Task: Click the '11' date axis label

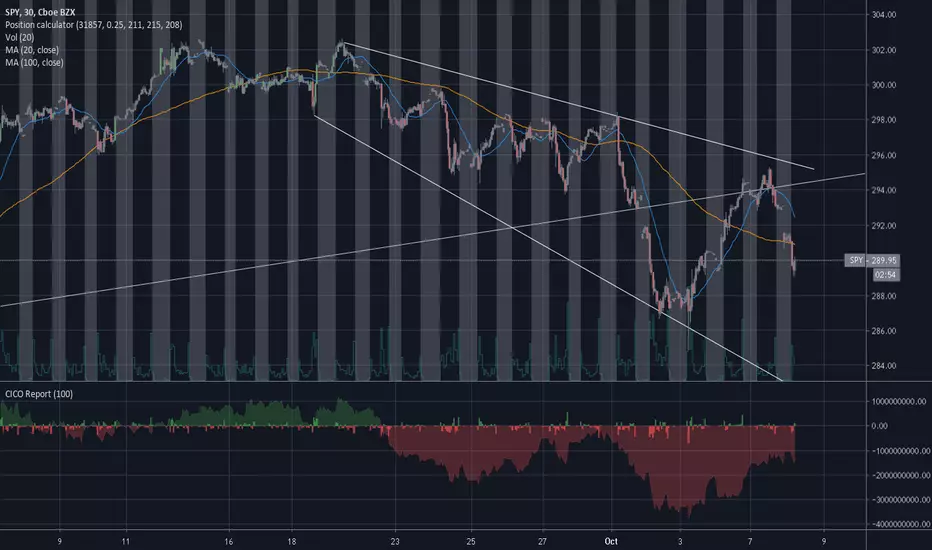Action: [x=125, y=541]
